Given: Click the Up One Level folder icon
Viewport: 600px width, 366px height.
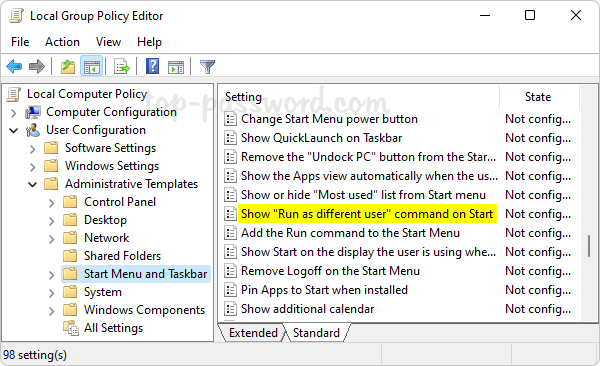Looking at the screenshot, I should [x=68, y=67].
